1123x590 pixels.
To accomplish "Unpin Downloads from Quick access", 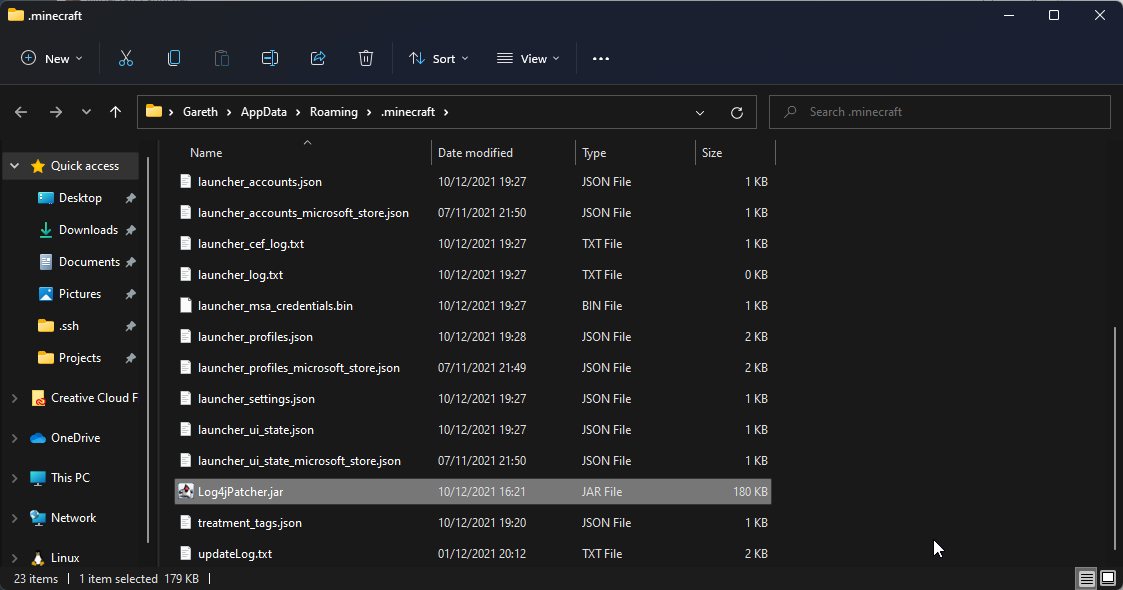I will click(130, 231).
